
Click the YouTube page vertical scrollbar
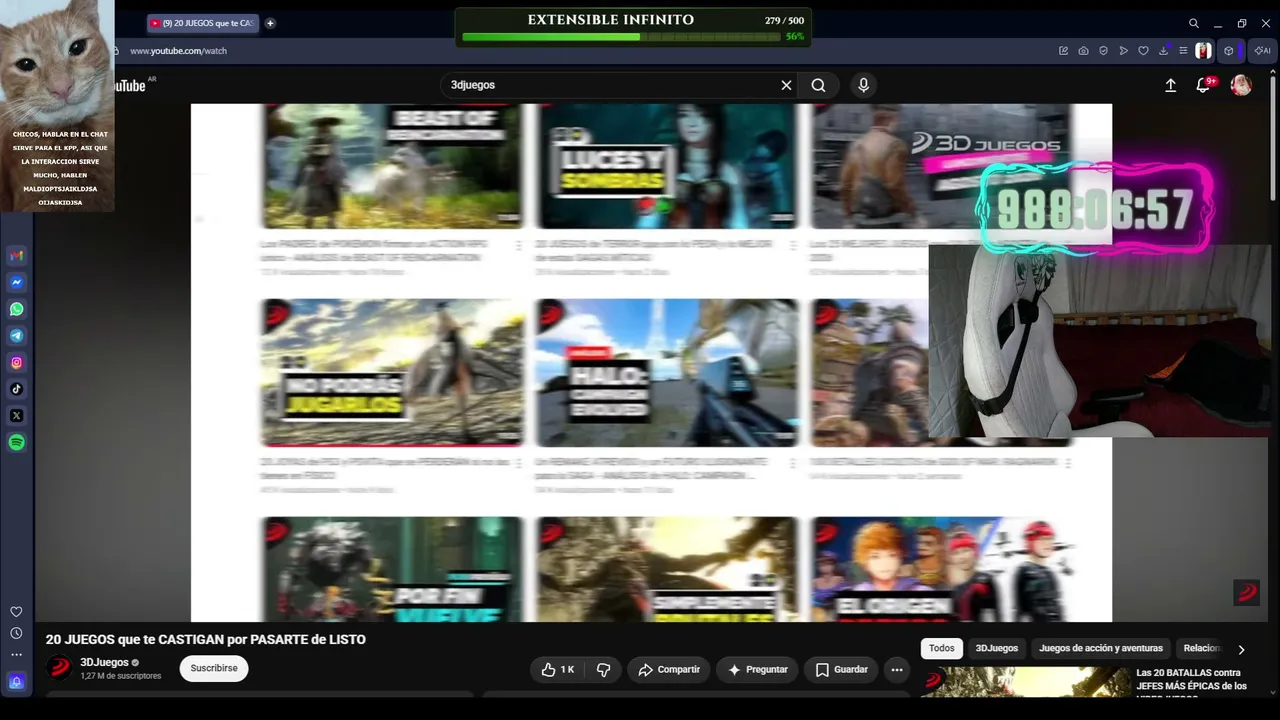[x=1272, y=140]
